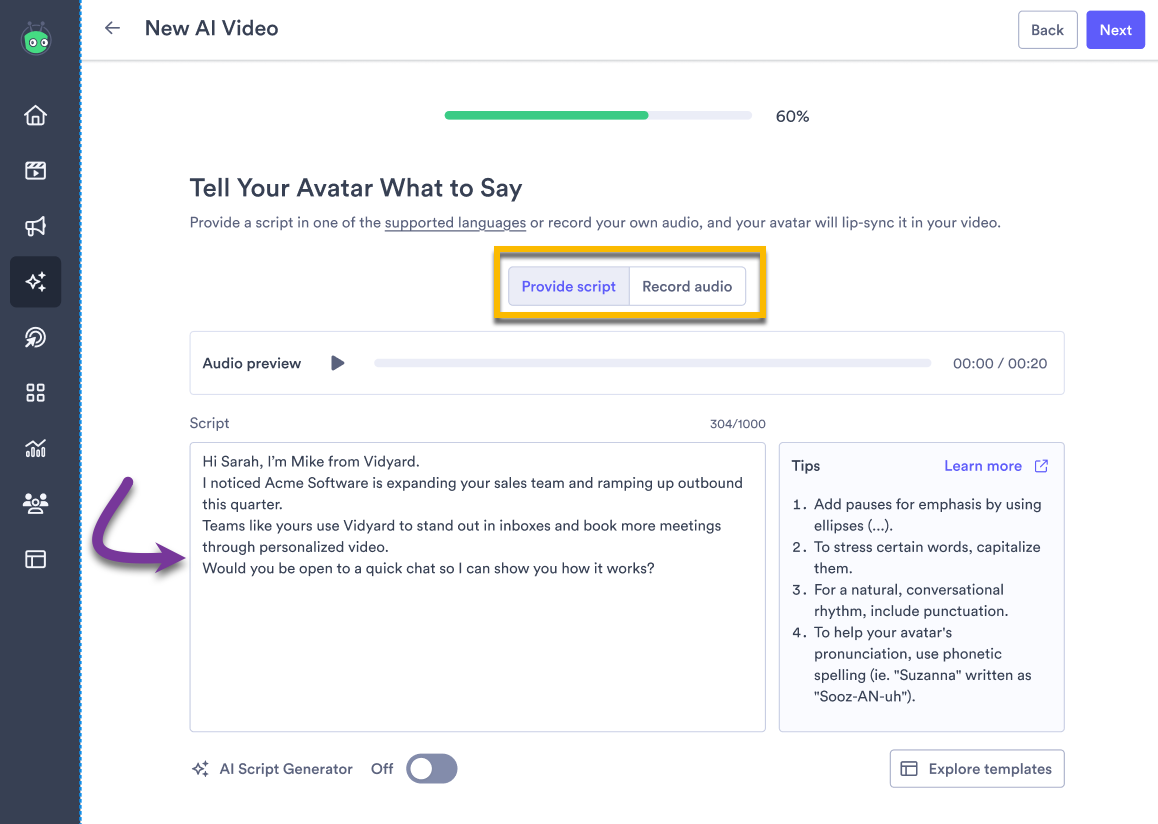Go back using the arrow icon
The image size is (1158, 824).
pyautogui.click(x=112, y=28)
